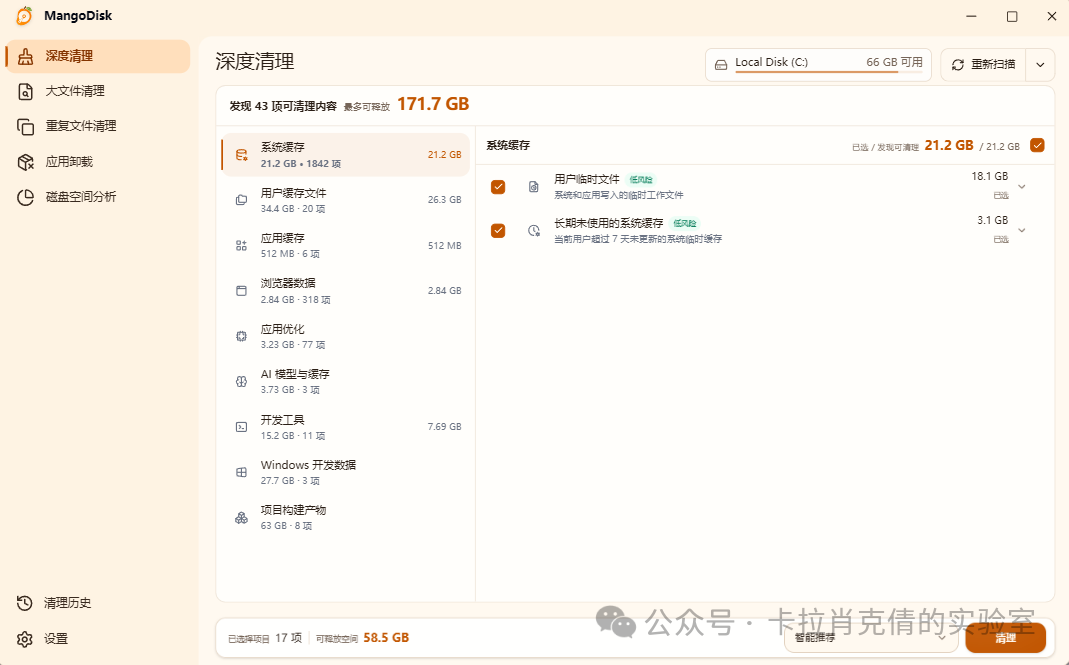Screen dimensions: 1069x665
Task: Click the grid icon of 应用缓存 category
Action: click(x=241, y=246)
